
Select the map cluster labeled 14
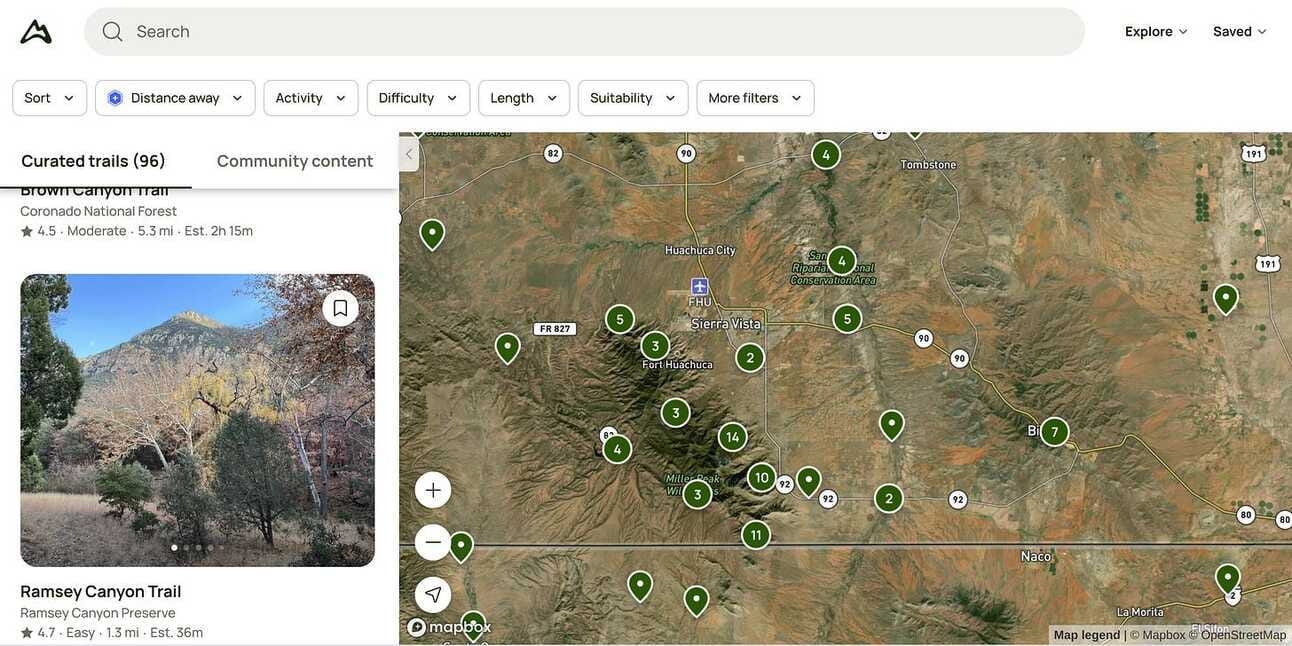(x=733, y=437)
